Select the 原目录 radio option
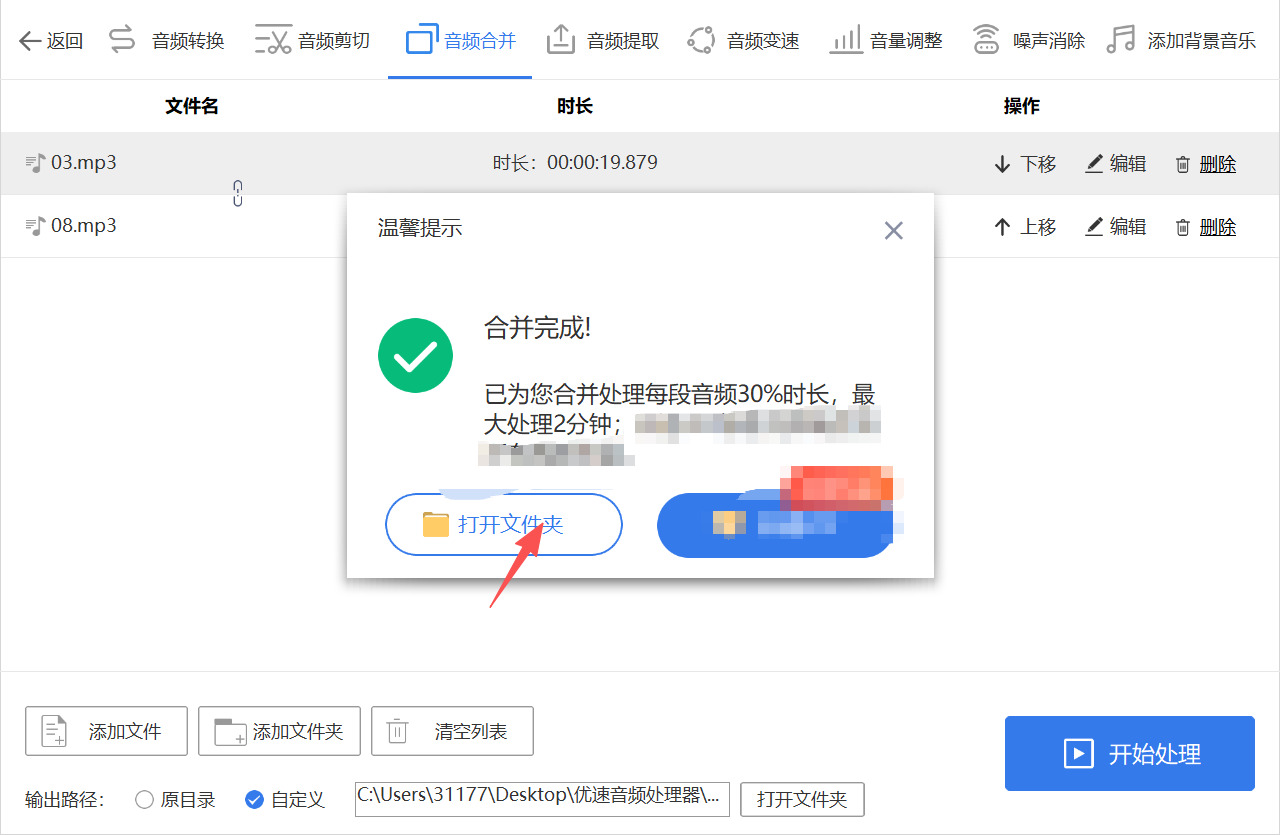The image size is (1280, 835). 175,800
